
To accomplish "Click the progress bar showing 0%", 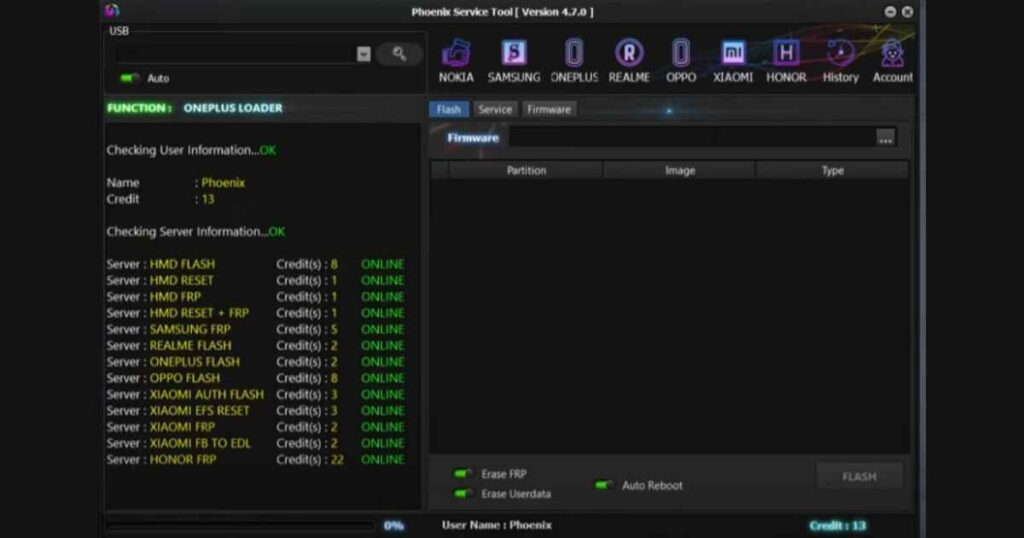I will click(240, 525).
